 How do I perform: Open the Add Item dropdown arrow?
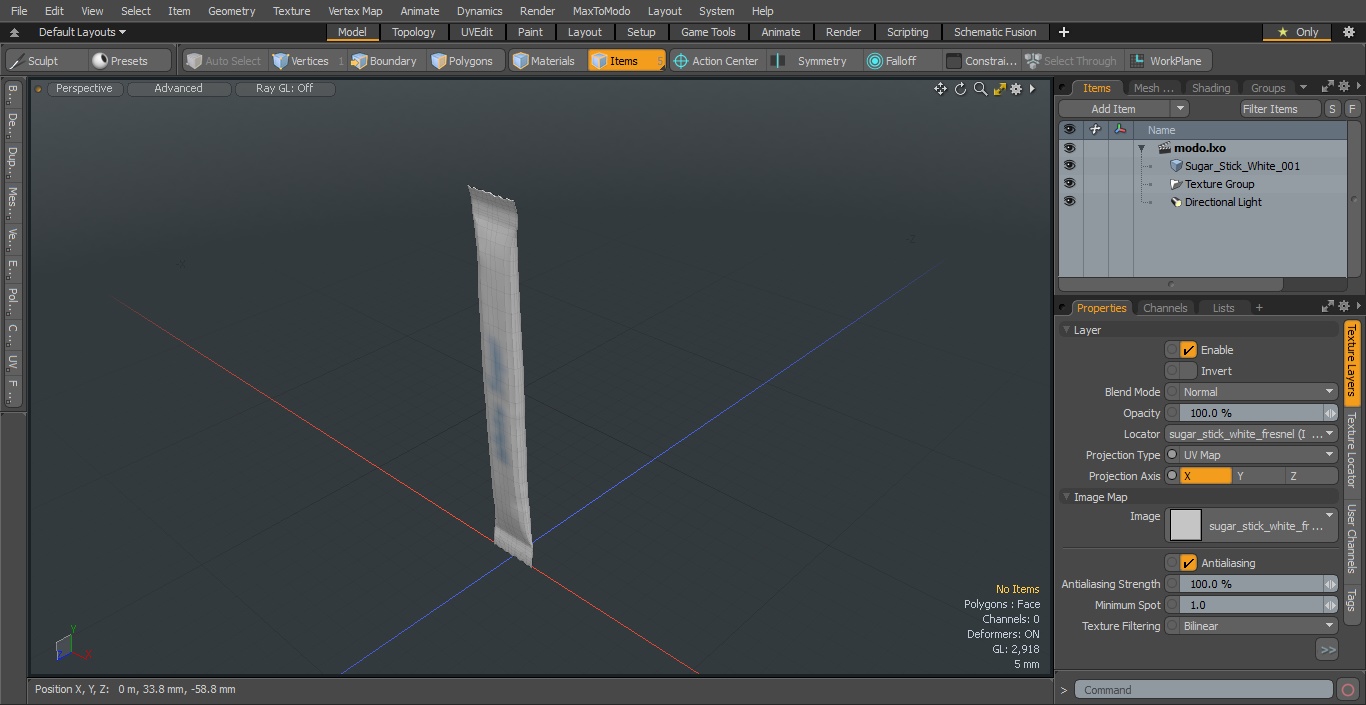tap(1180, 109)
